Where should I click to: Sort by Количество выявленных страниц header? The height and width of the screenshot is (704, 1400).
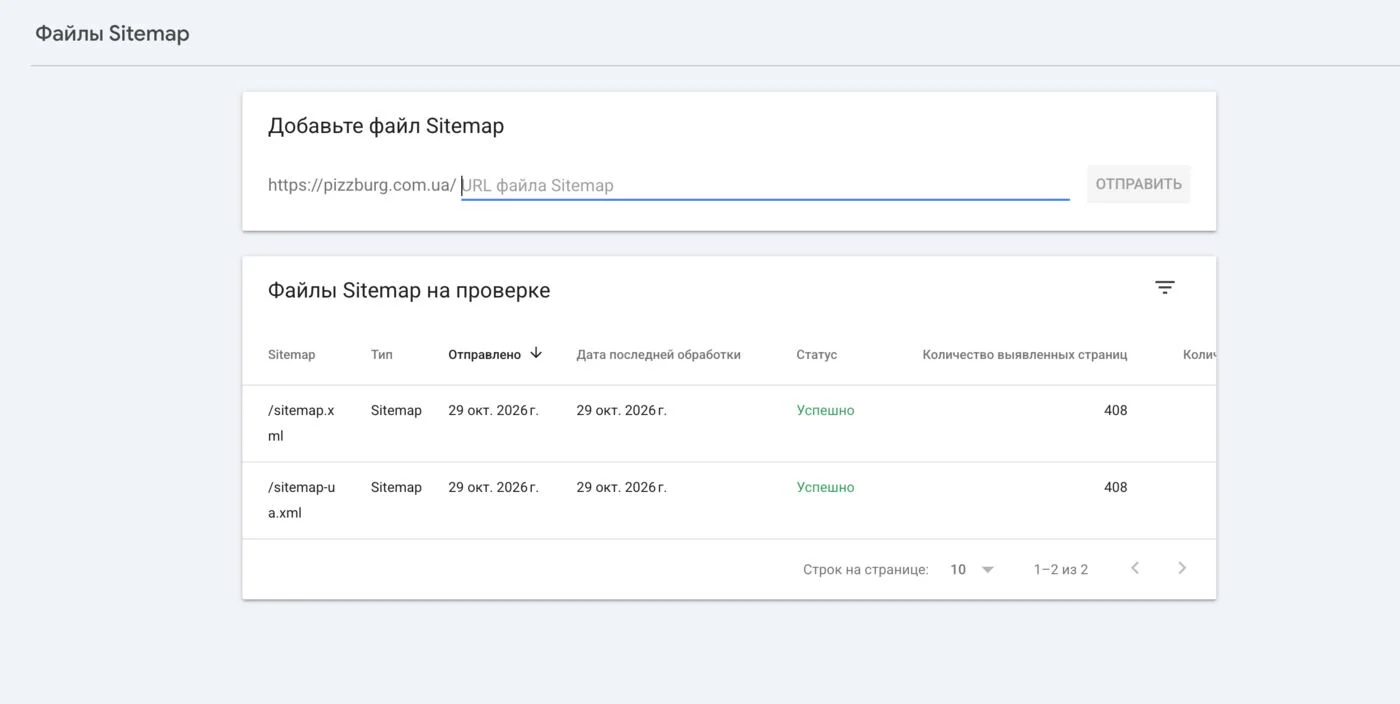1025,355
